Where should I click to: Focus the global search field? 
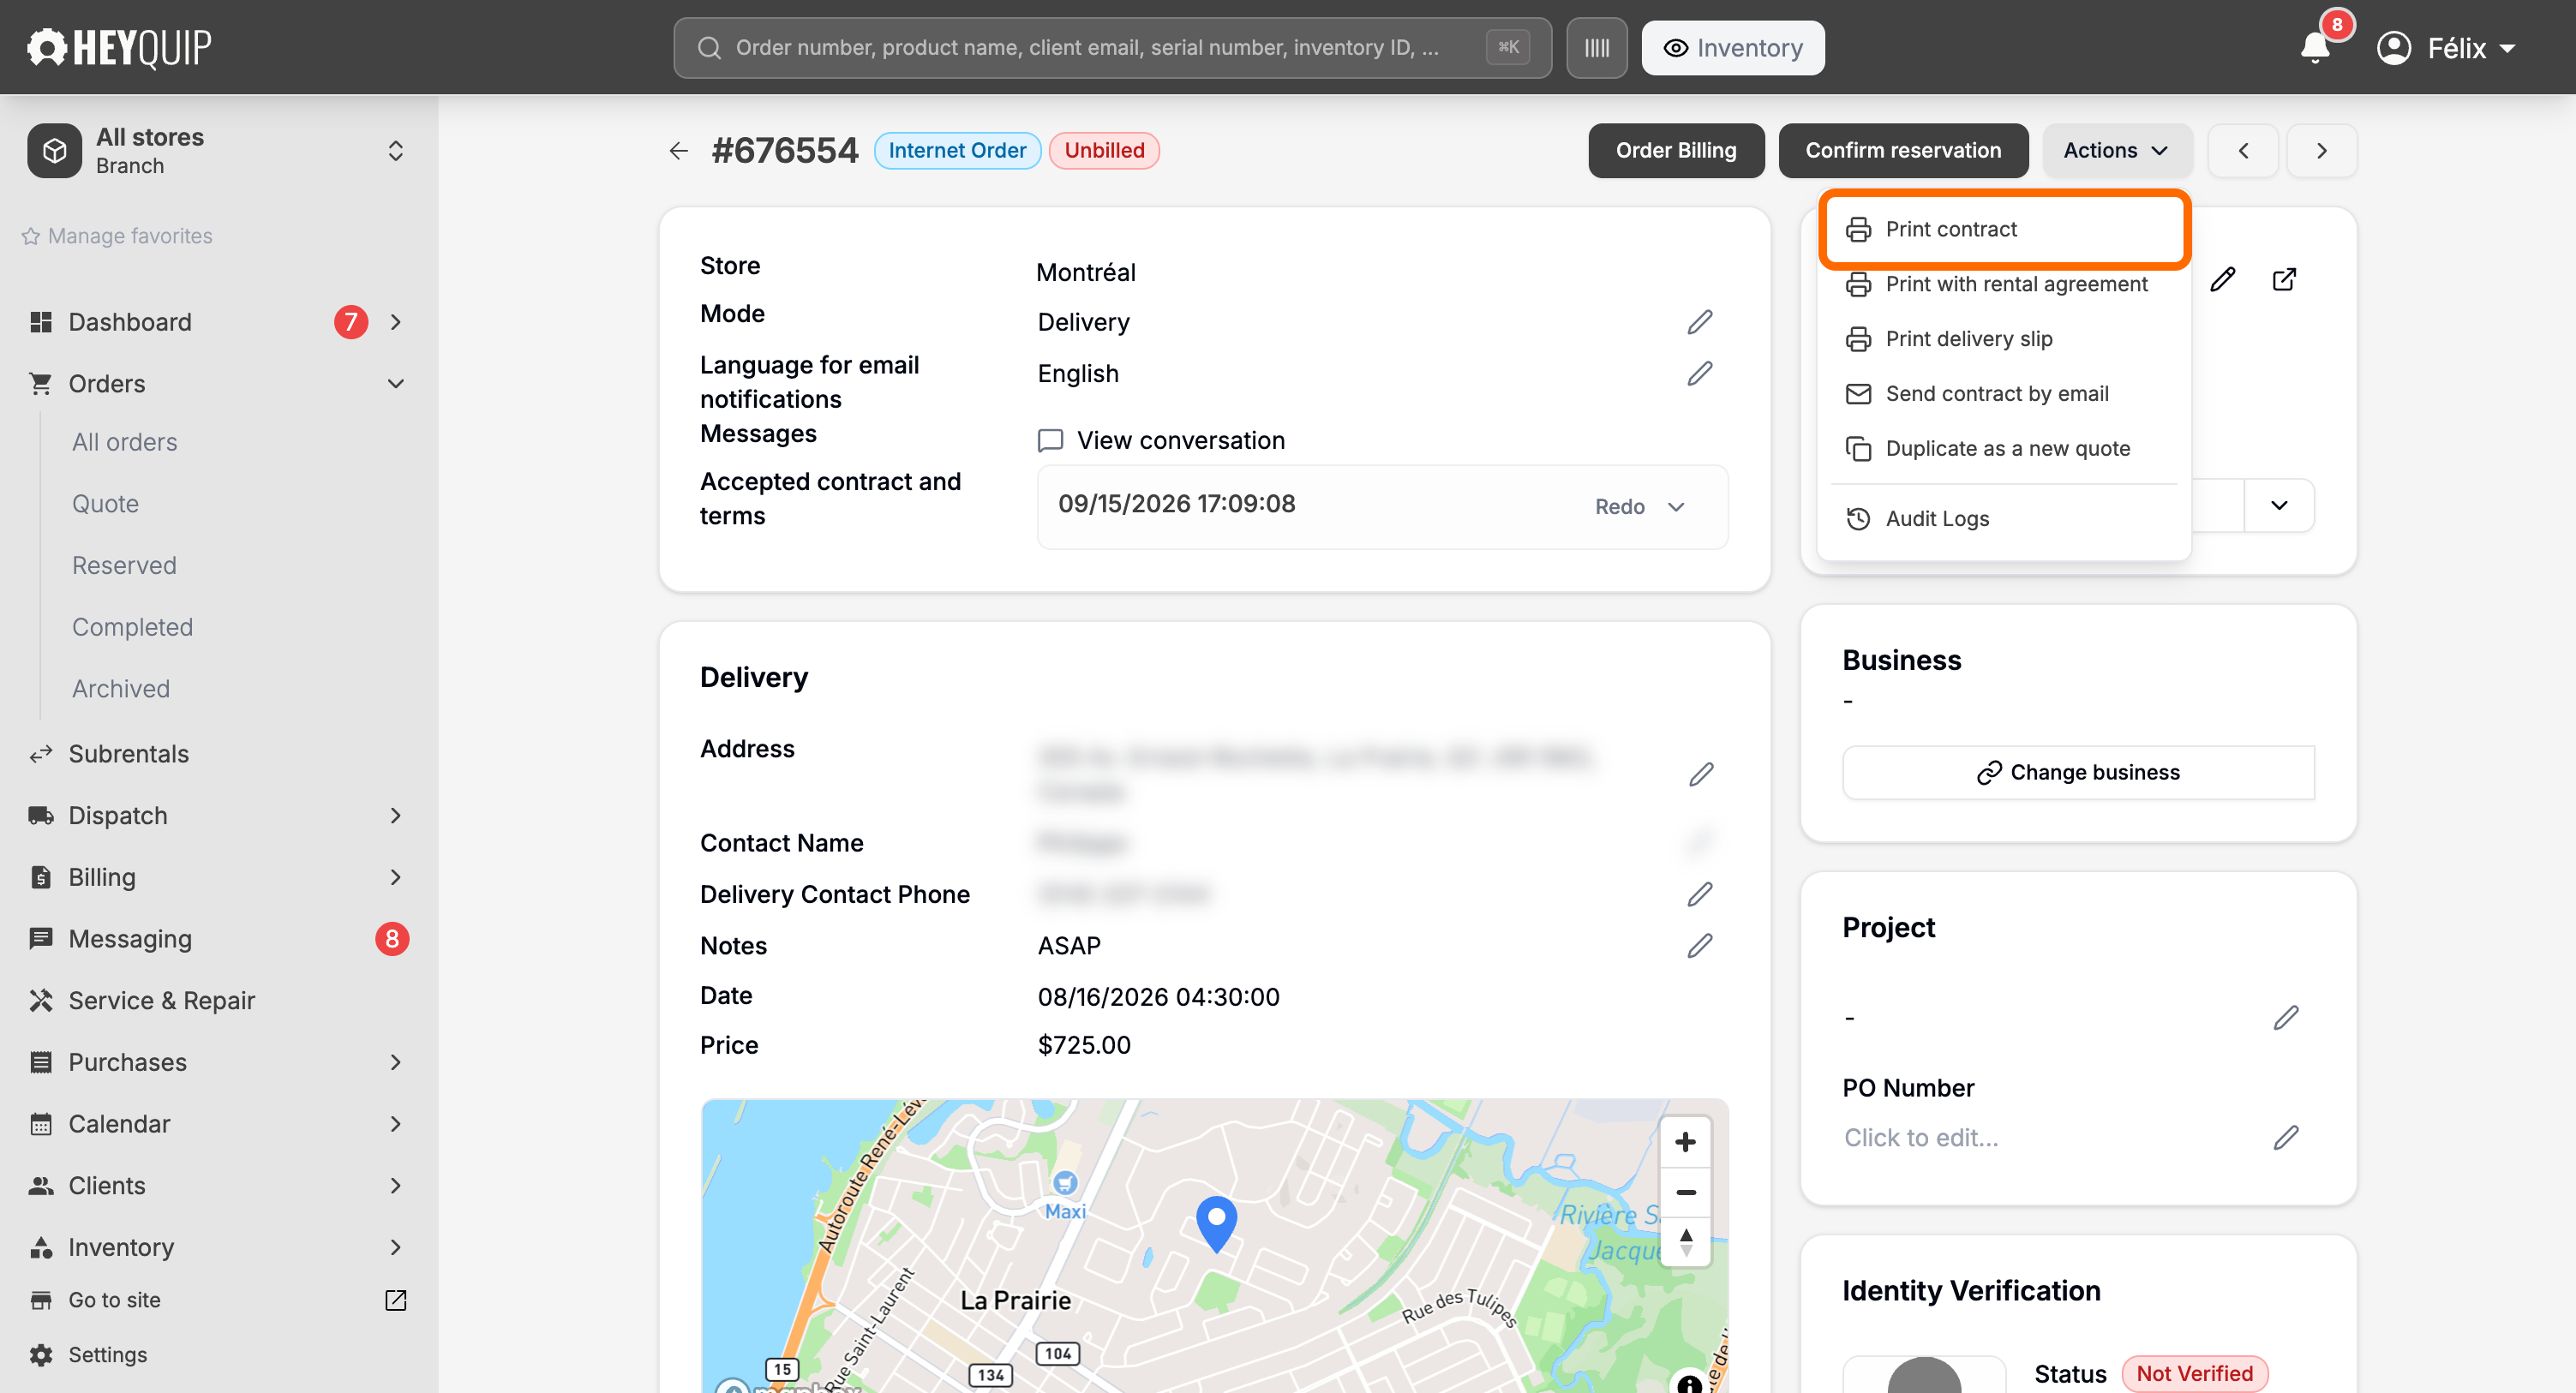tap(1112, 48)
